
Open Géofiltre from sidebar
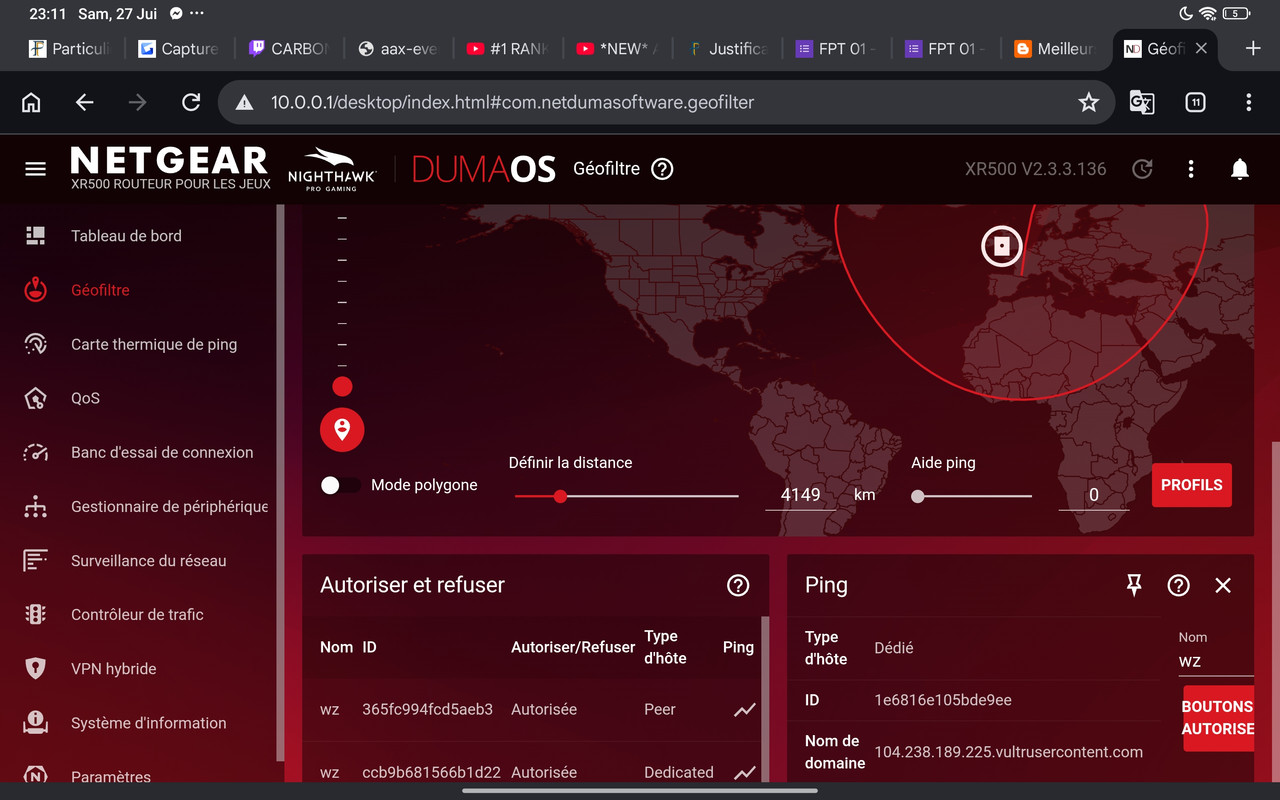[100, 290]
